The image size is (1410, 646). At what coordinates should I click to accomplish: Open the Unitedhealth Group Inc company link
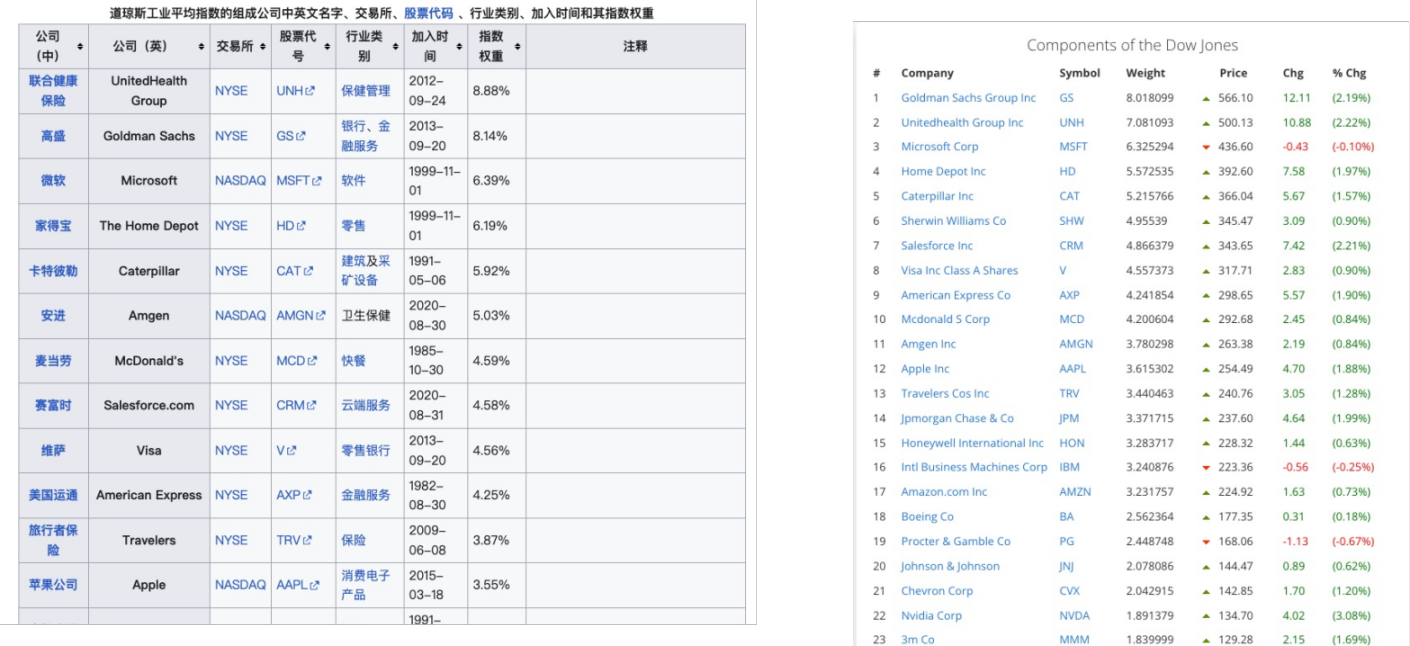pos(961,123)
